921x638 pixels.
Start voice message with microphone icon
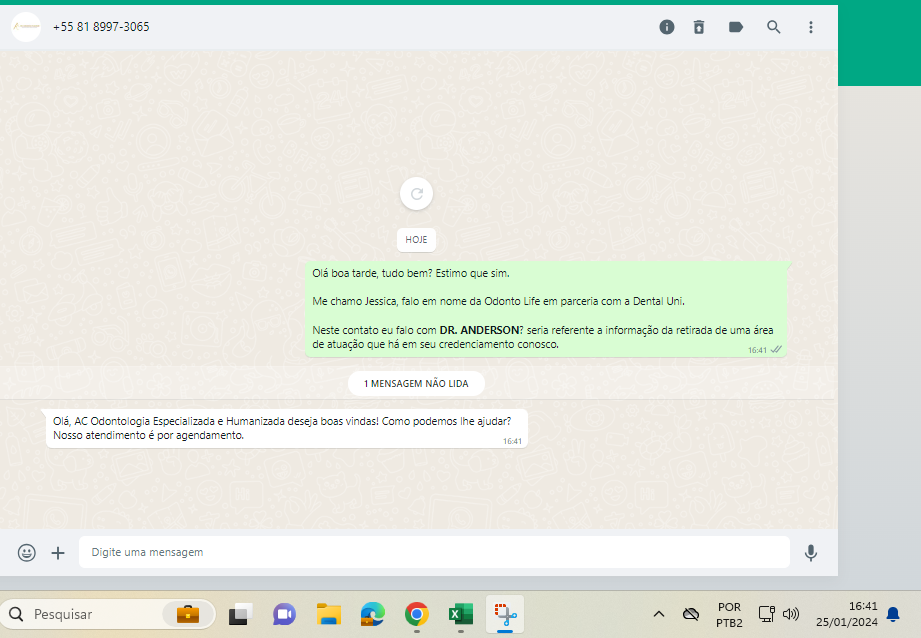pos(811,553)
